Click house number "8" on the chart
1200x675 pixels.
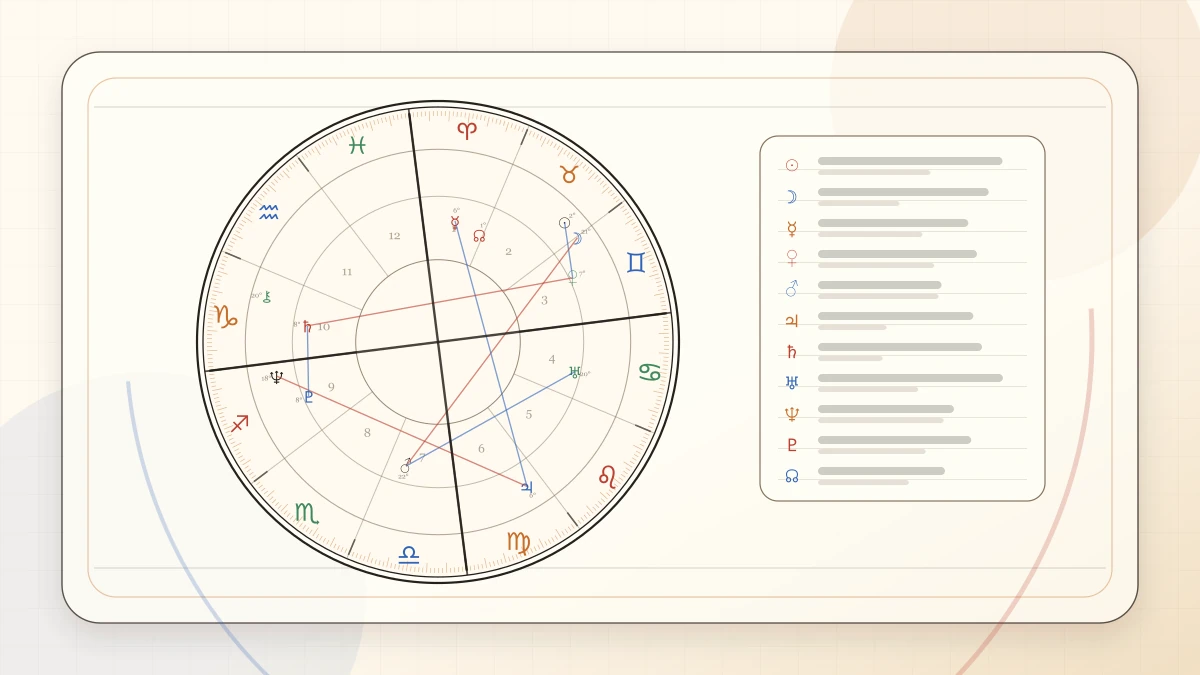[367, 433]
